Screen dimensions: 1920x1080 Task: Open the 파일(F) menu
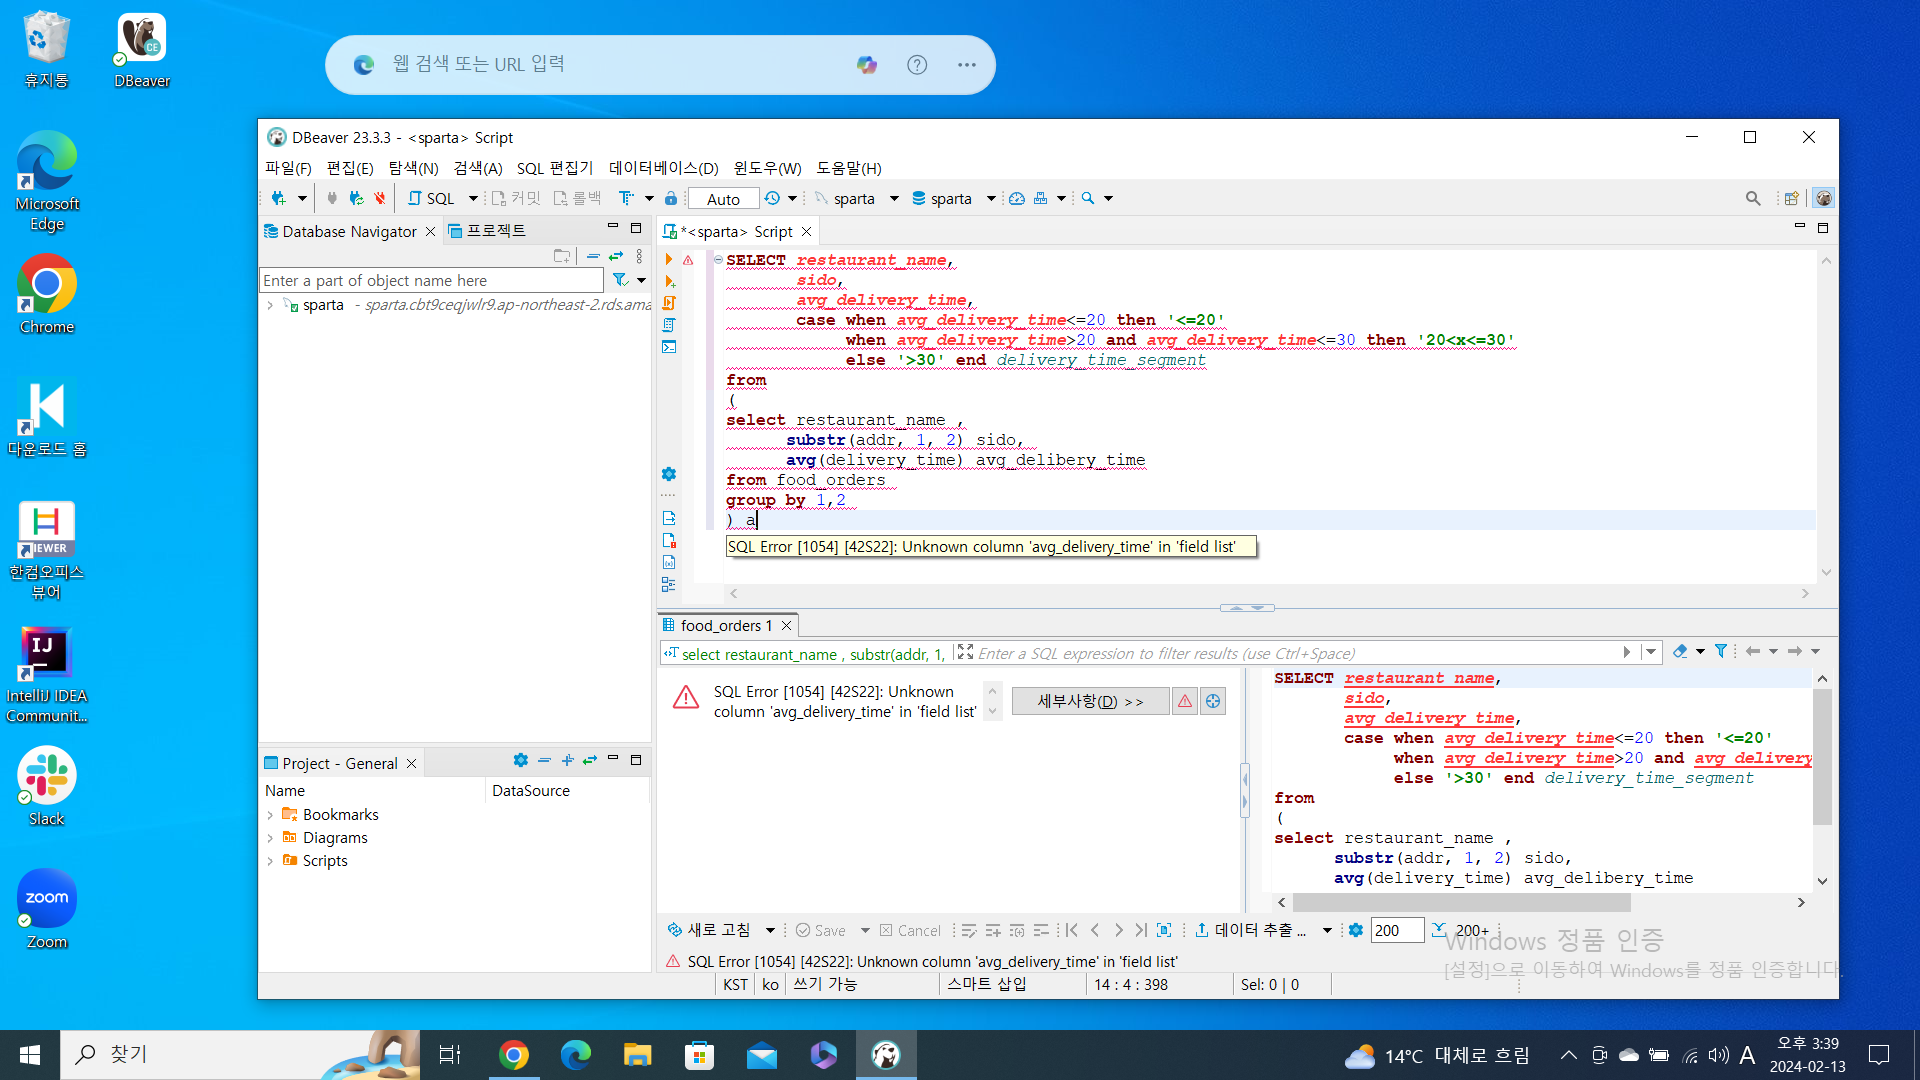point(288,168)
